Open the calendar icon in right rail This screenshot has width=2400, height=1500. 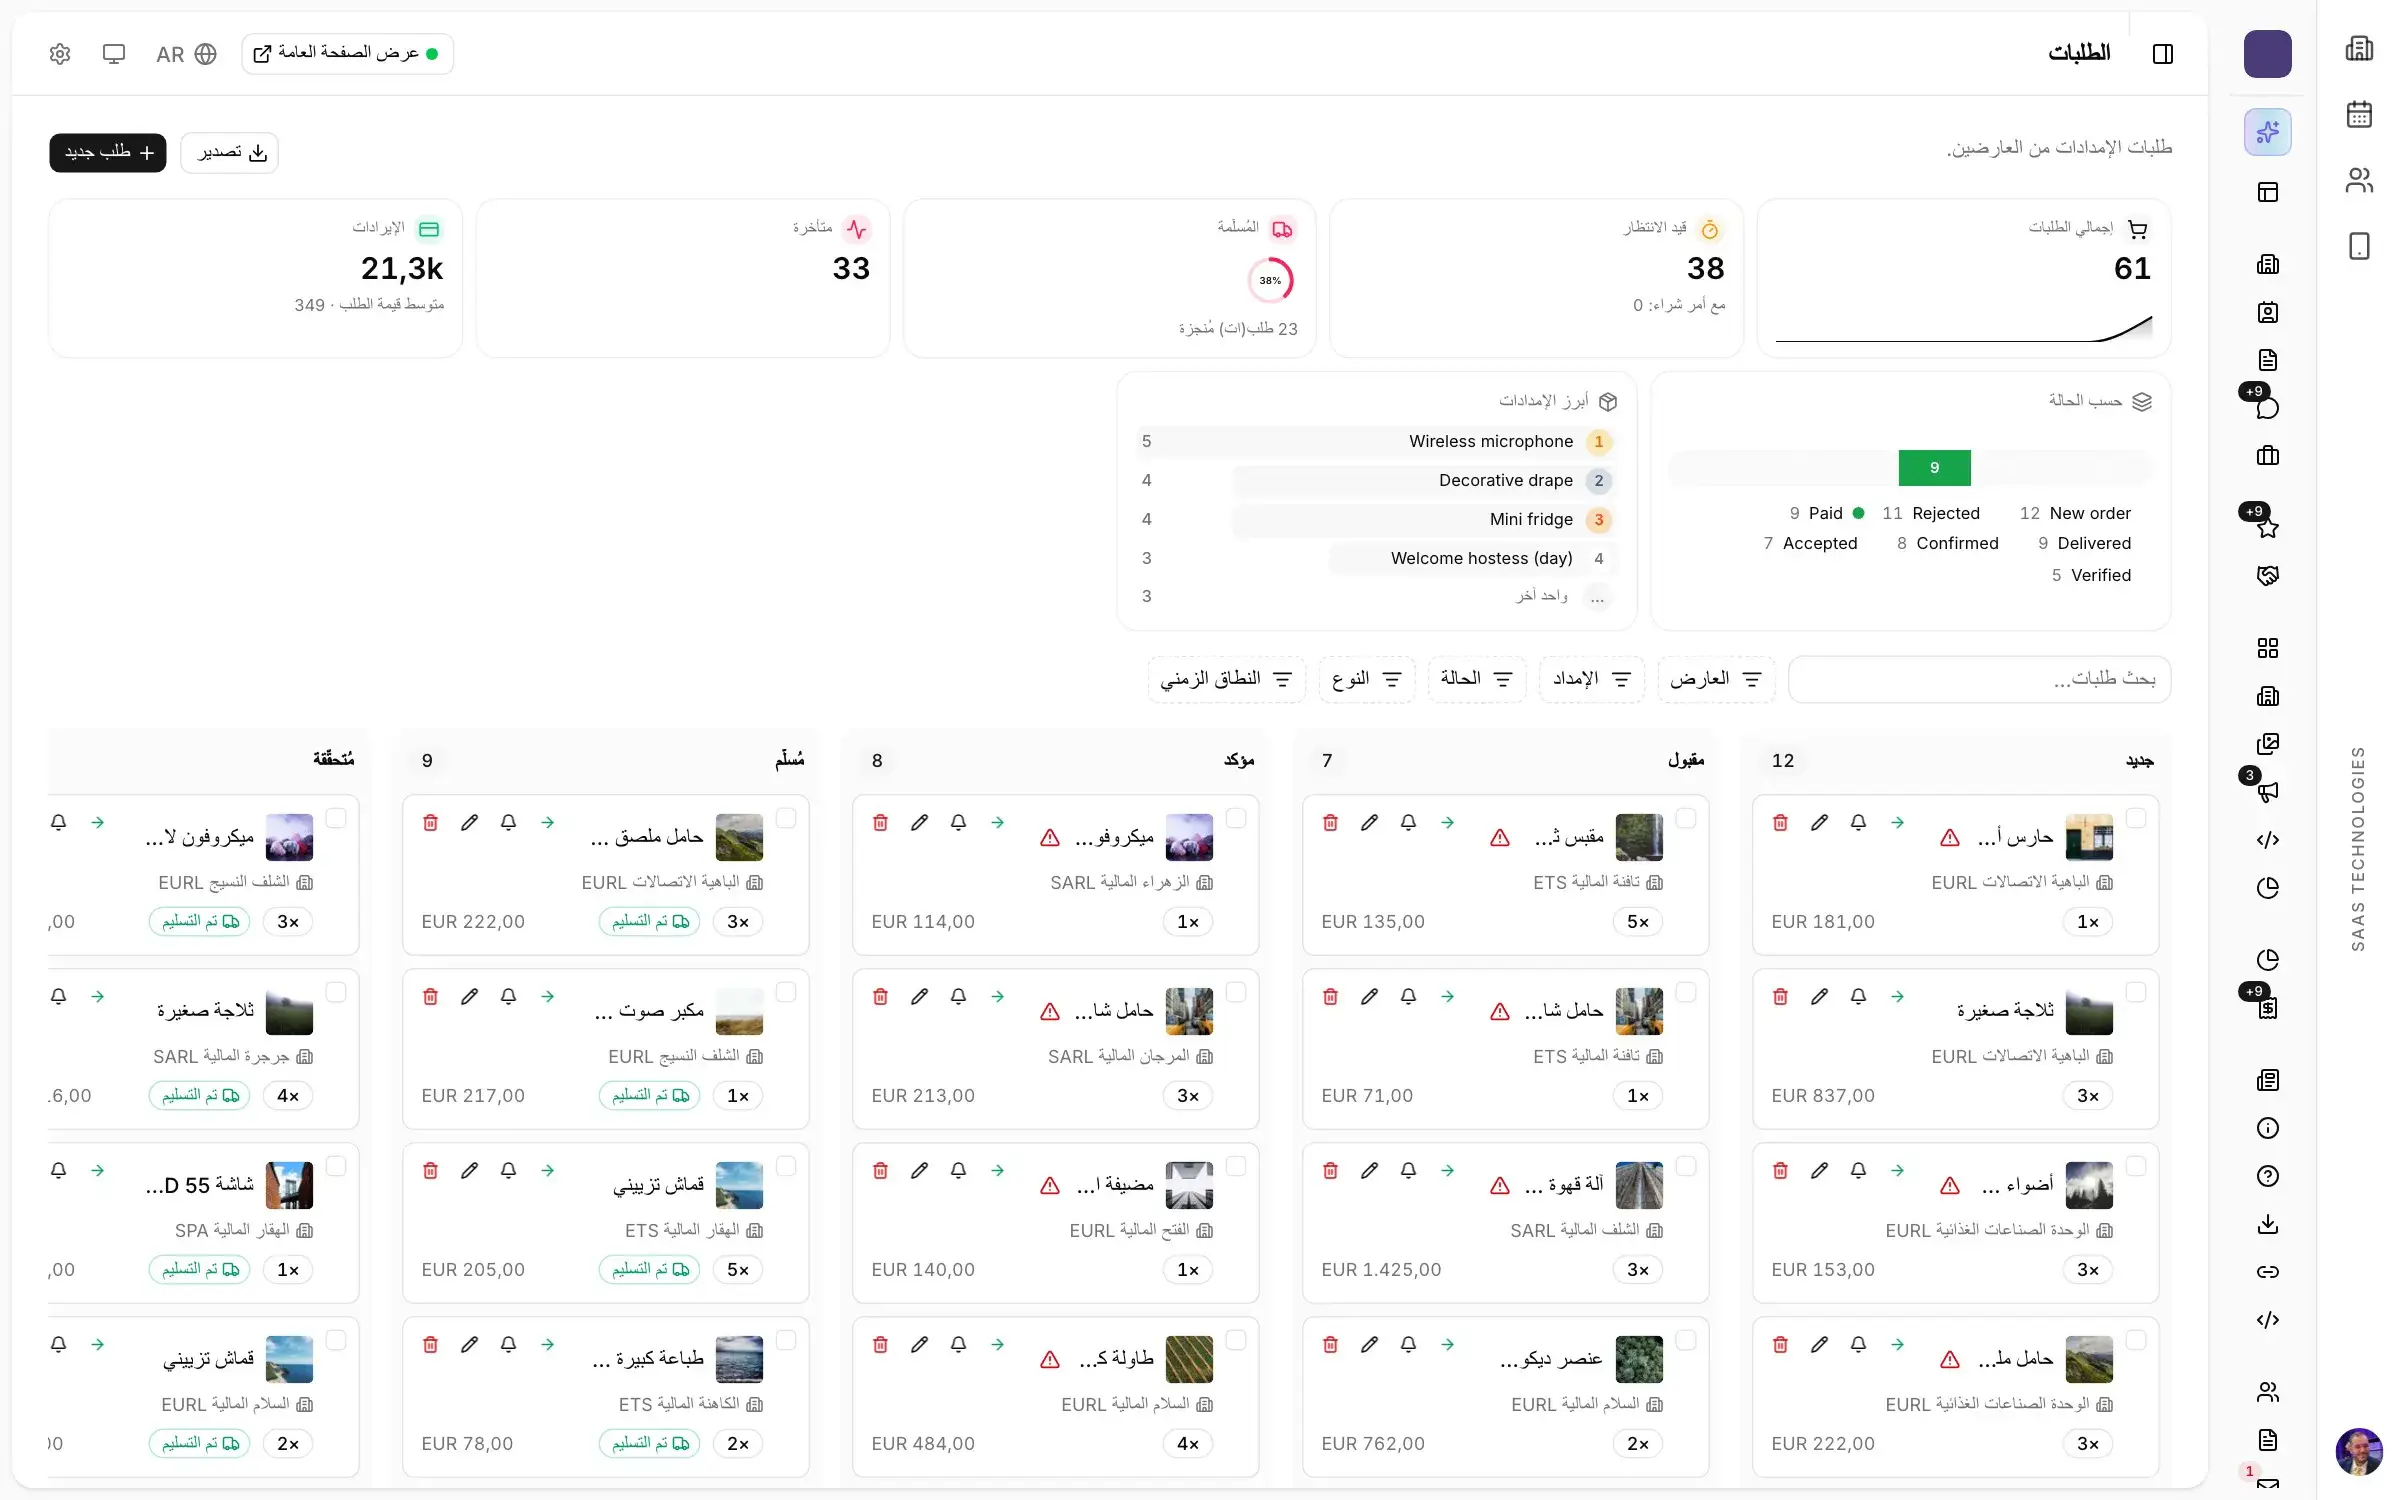coord(2359,114)
